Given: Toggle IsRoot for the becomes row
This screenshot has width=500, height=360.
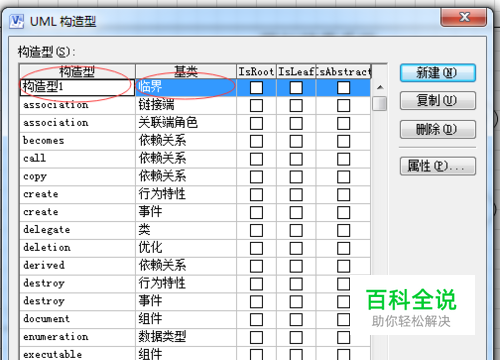Looking at the screenshot, I should (x=256, y=141).
